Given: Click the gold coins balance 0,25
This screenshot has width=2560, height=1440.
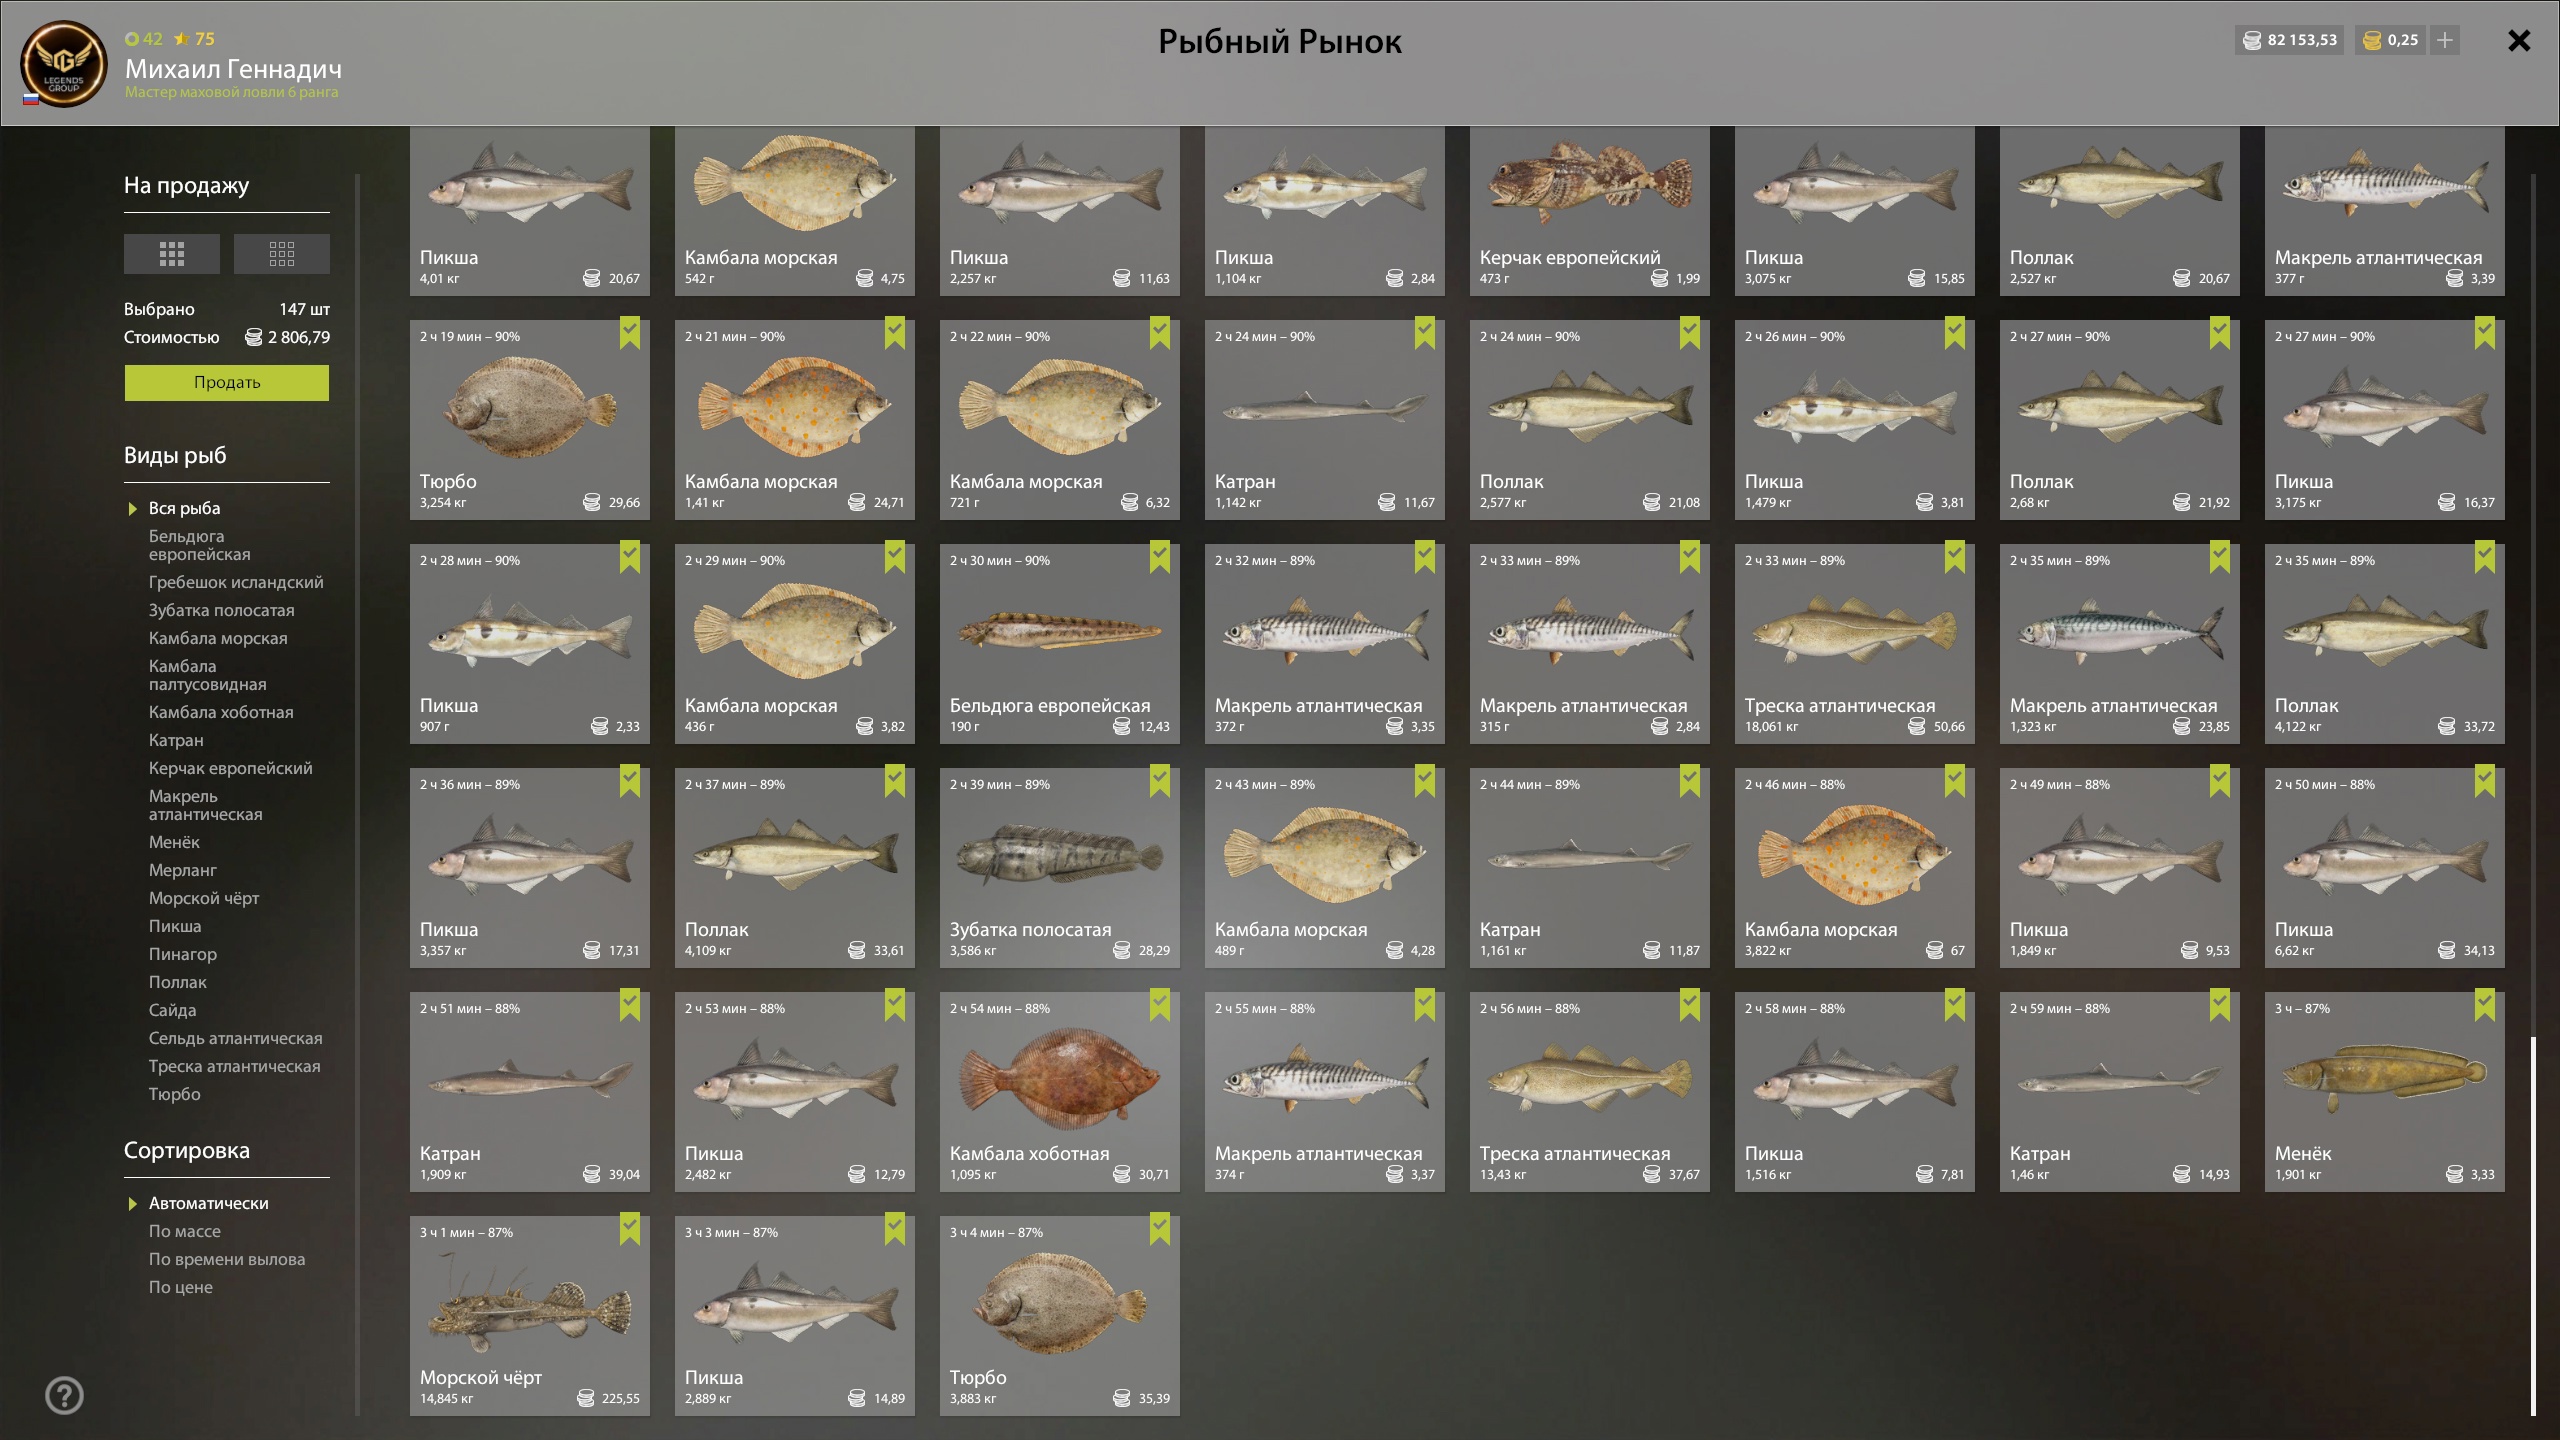Looking at the screenshot, I should point(2391,40).
